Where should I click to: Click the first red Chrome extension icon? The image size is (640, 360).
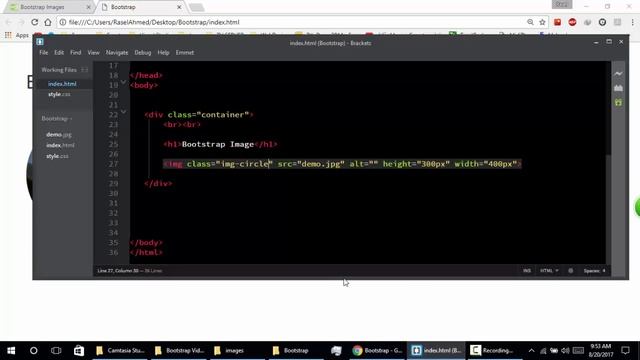click(558, 22)
